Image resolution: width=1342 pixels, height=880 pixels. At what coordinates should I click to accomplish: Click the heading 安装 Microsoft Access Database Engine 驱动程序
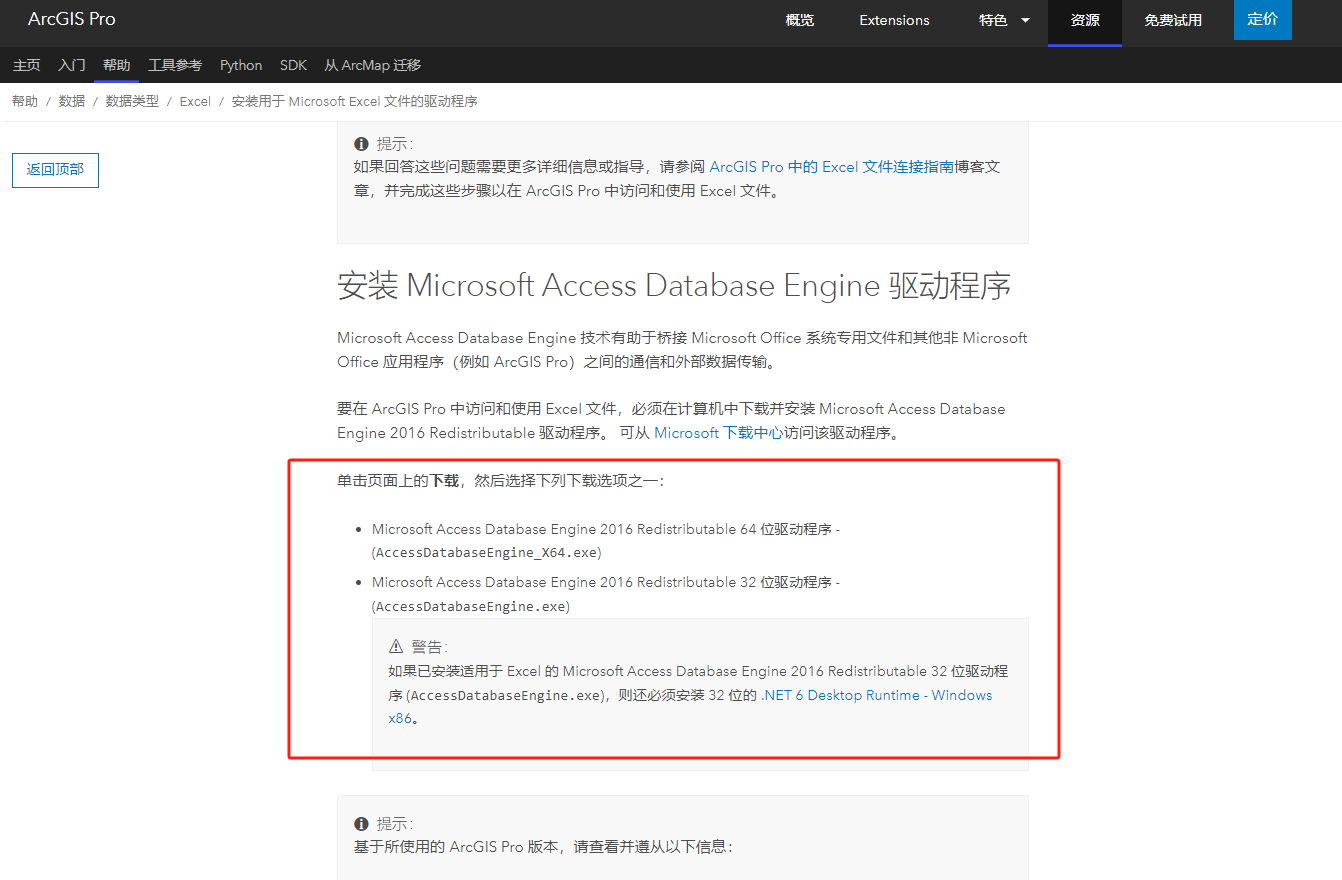coord(674,286)
